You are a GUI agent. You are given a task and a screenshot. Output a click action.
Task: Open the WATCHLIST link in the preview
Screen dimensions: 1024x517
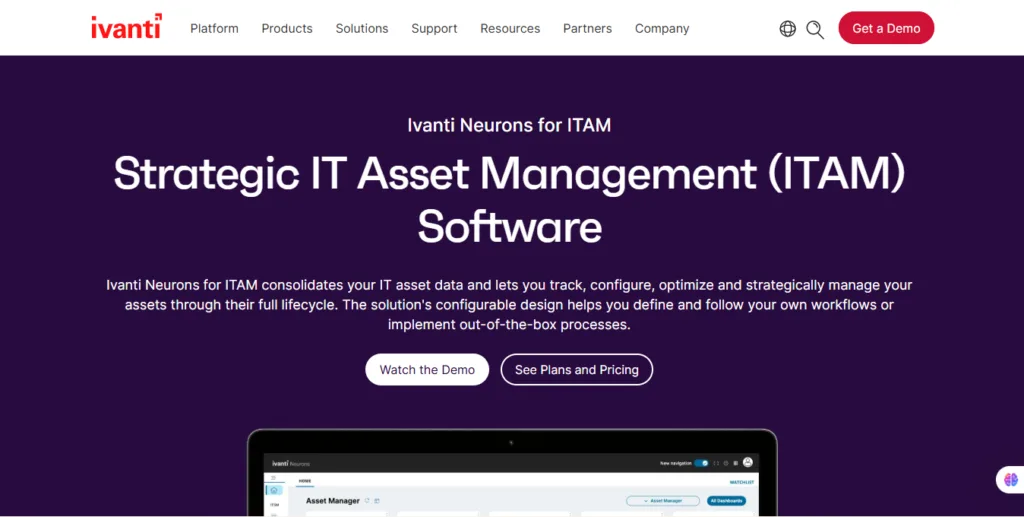(741, 482)
